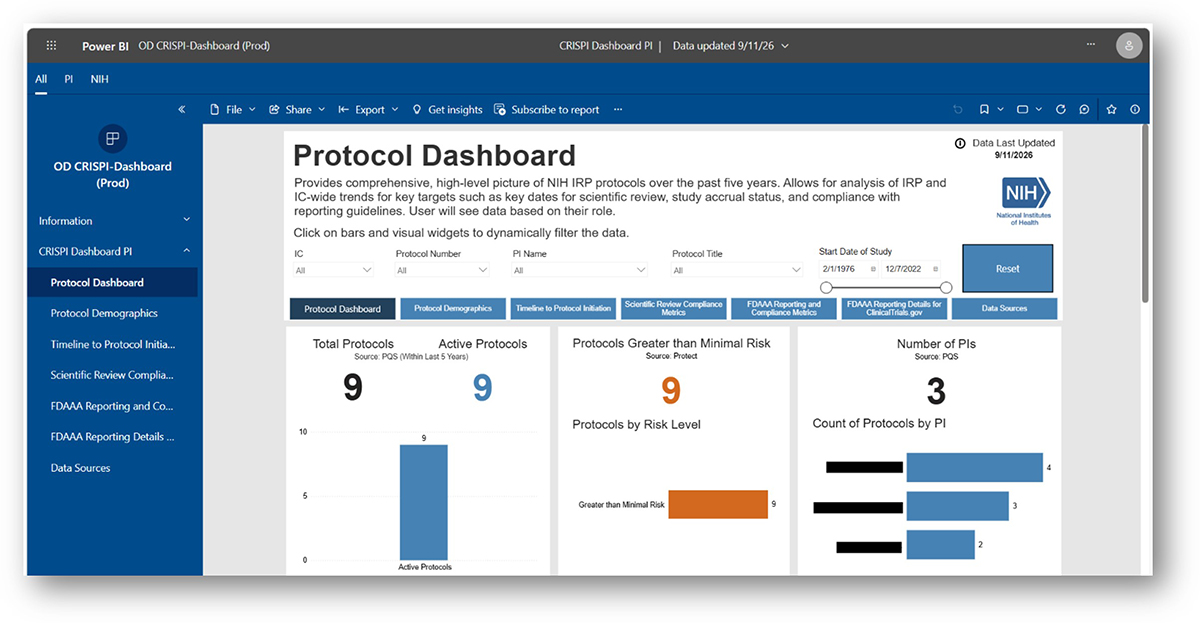The height and width of the screenshot is (623, 1200).
Task: Add report to favorites with star
Action: [1111, 110]
